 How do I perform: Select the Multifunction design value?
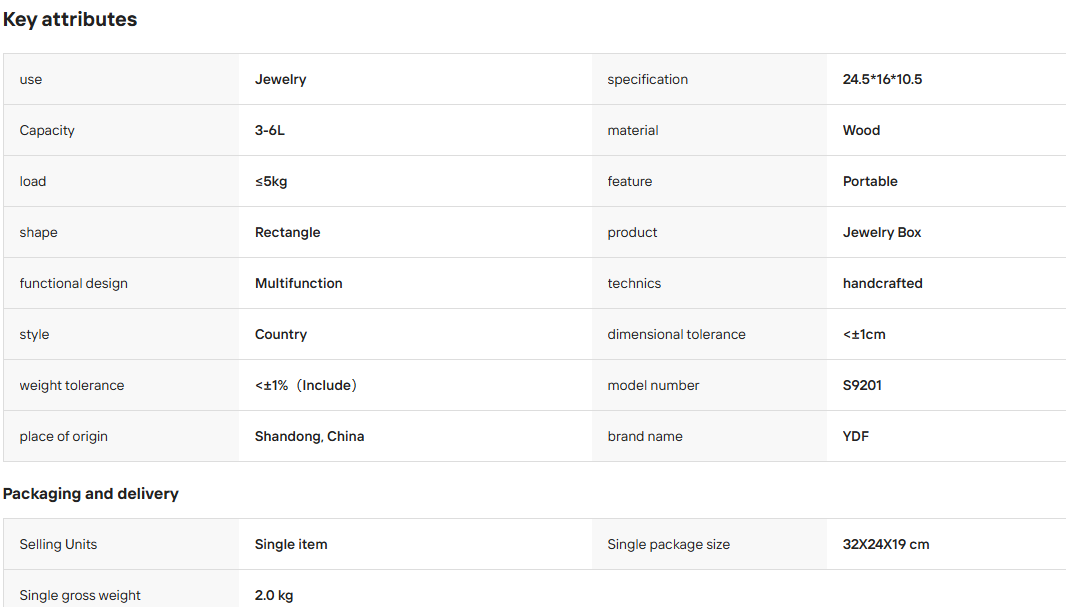(x=298, y=283)
